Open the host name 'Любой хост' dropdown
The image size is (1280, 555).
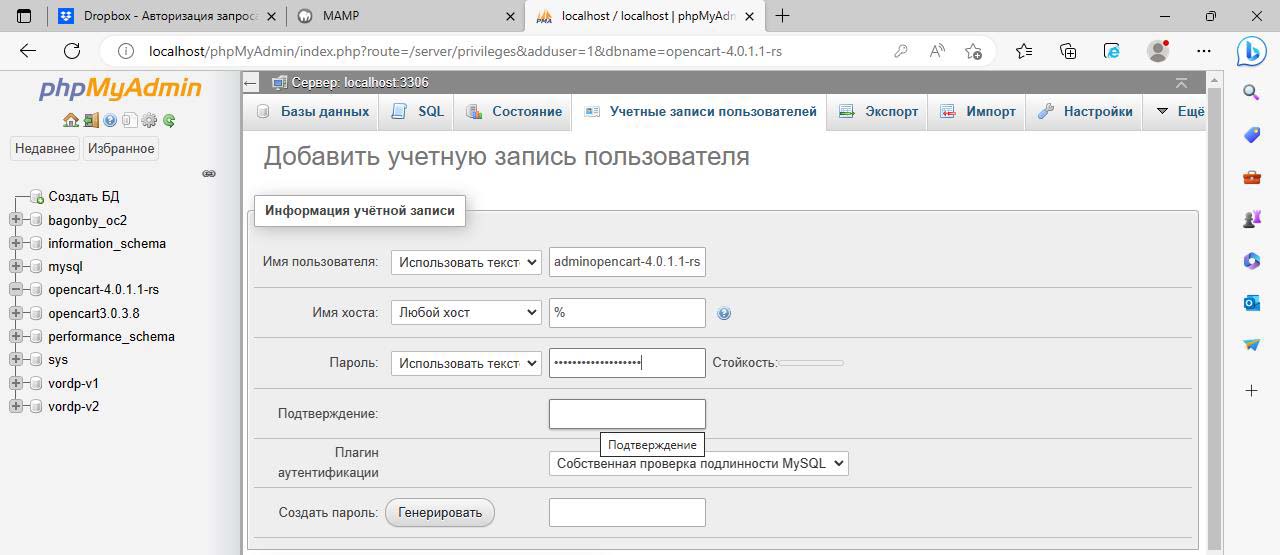click(x=466, y=312)
